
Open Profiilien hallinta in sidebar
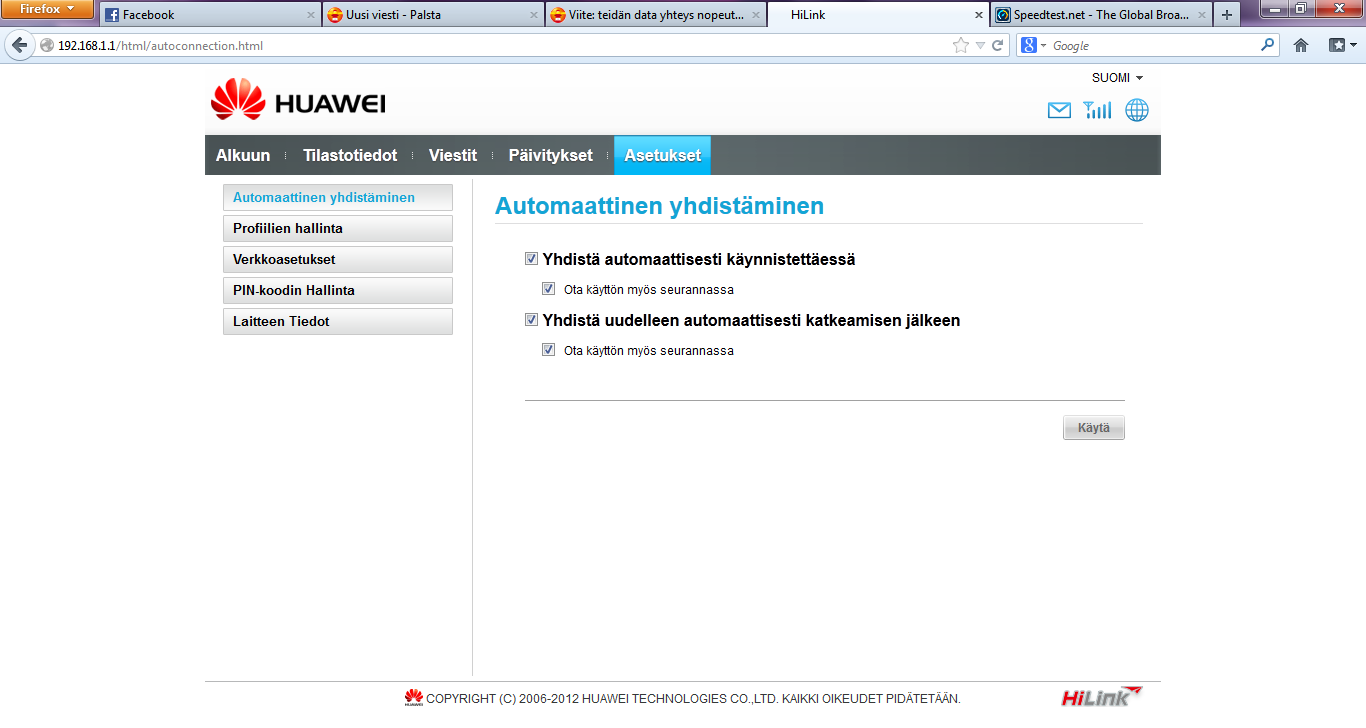[x=338, y=228]
